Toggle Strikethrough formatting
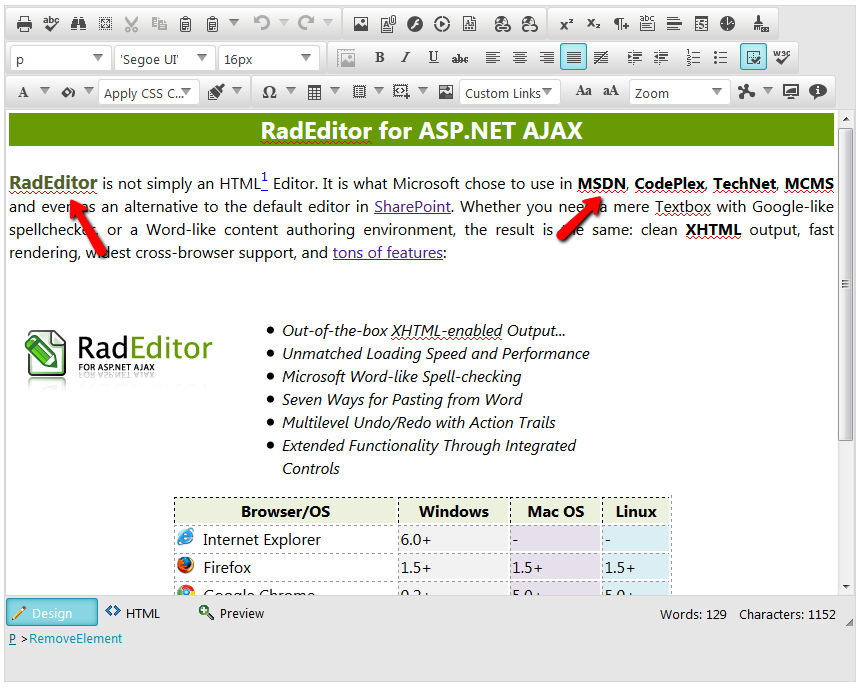 click(460, 57)
